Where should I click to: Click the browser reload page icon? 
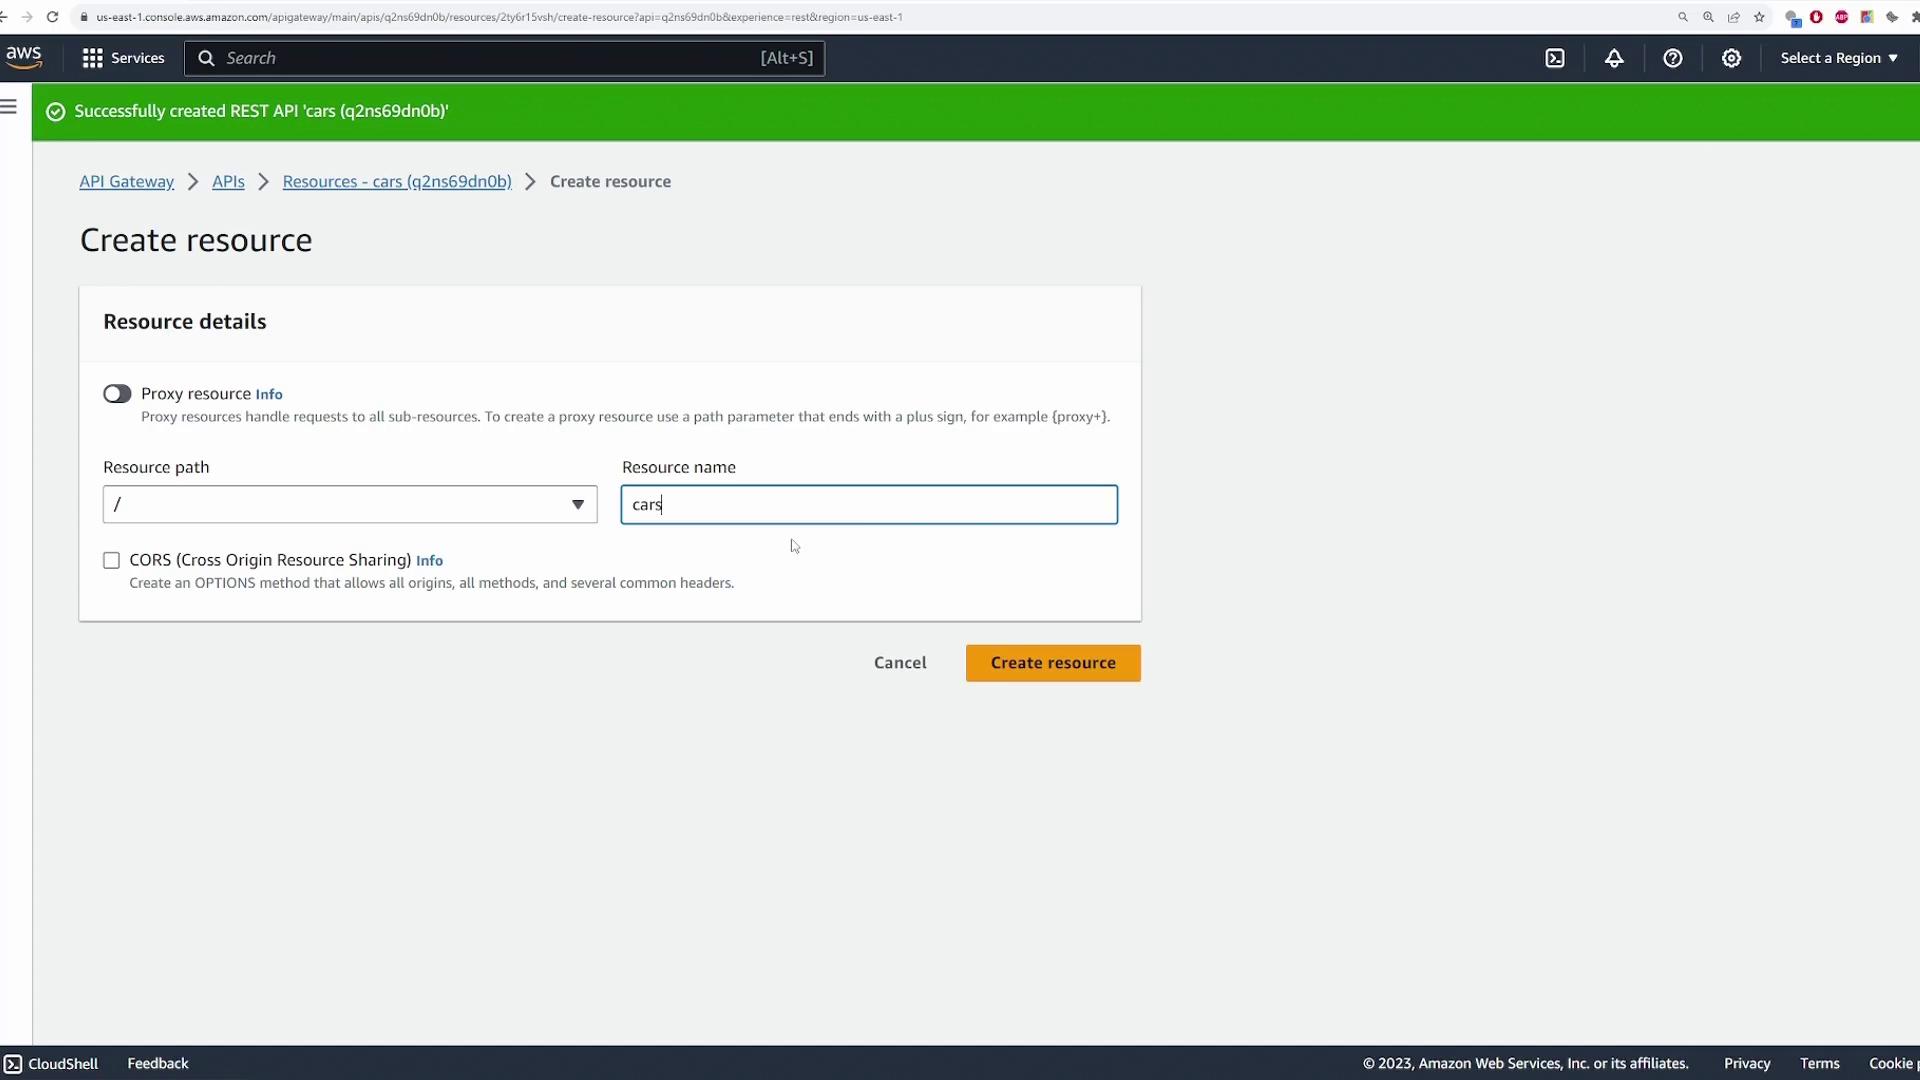(53, 17)
